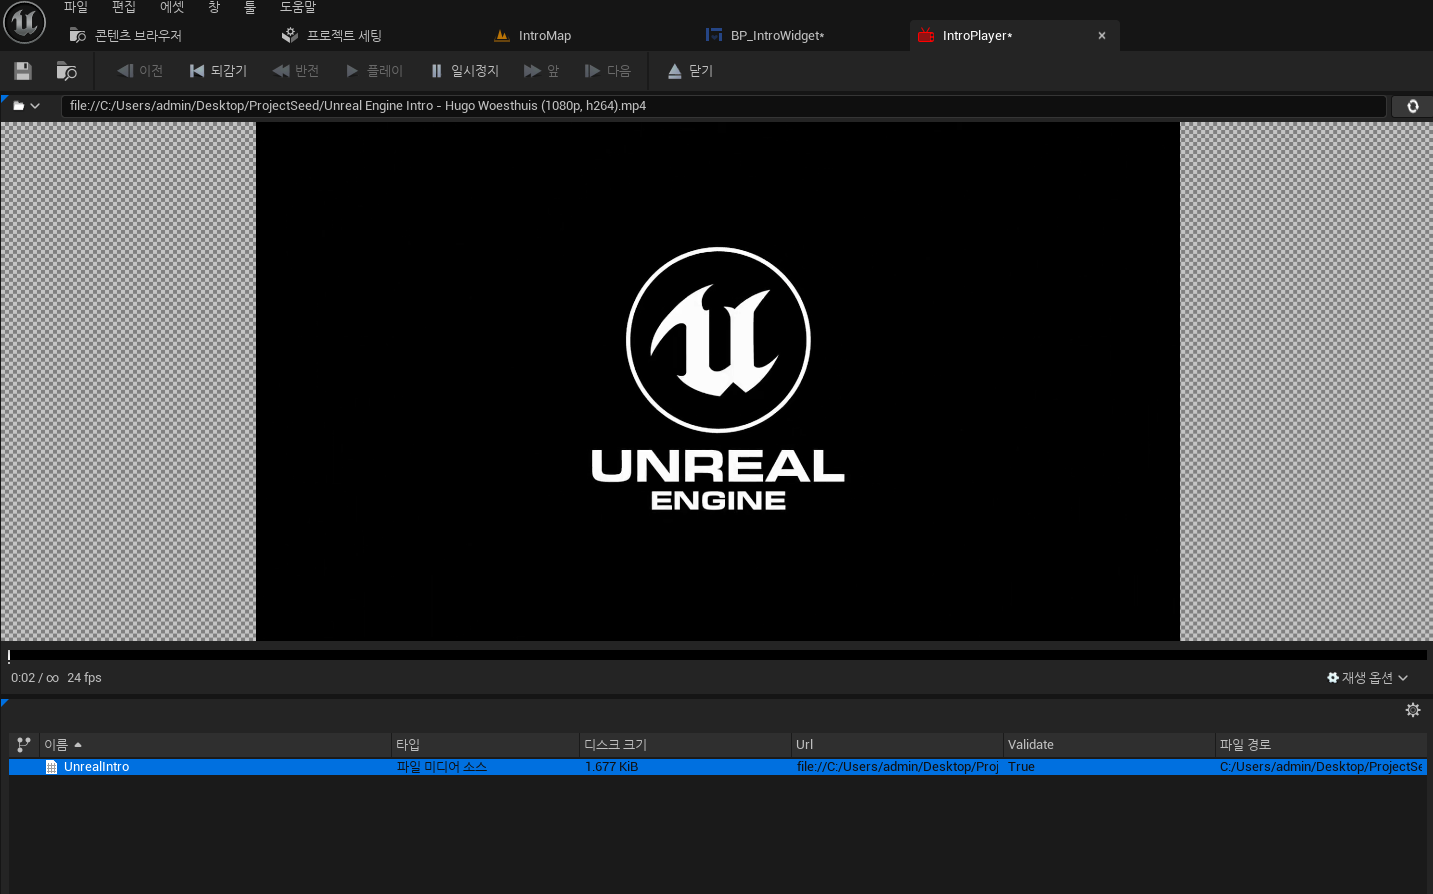Click the Unreal Engine logo icon

[x=24, y=22]
